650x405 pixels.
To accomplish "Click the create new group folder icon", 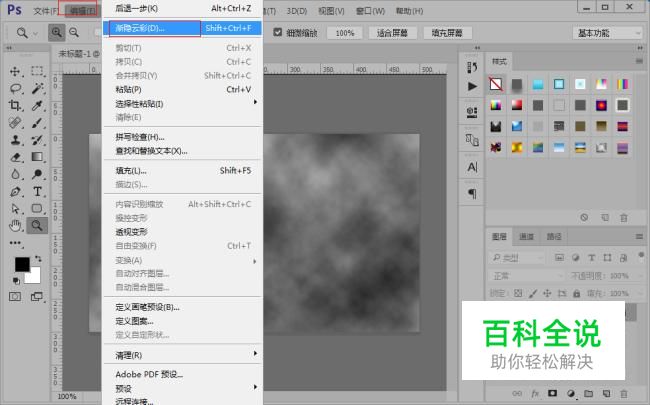I will [588, 393].
